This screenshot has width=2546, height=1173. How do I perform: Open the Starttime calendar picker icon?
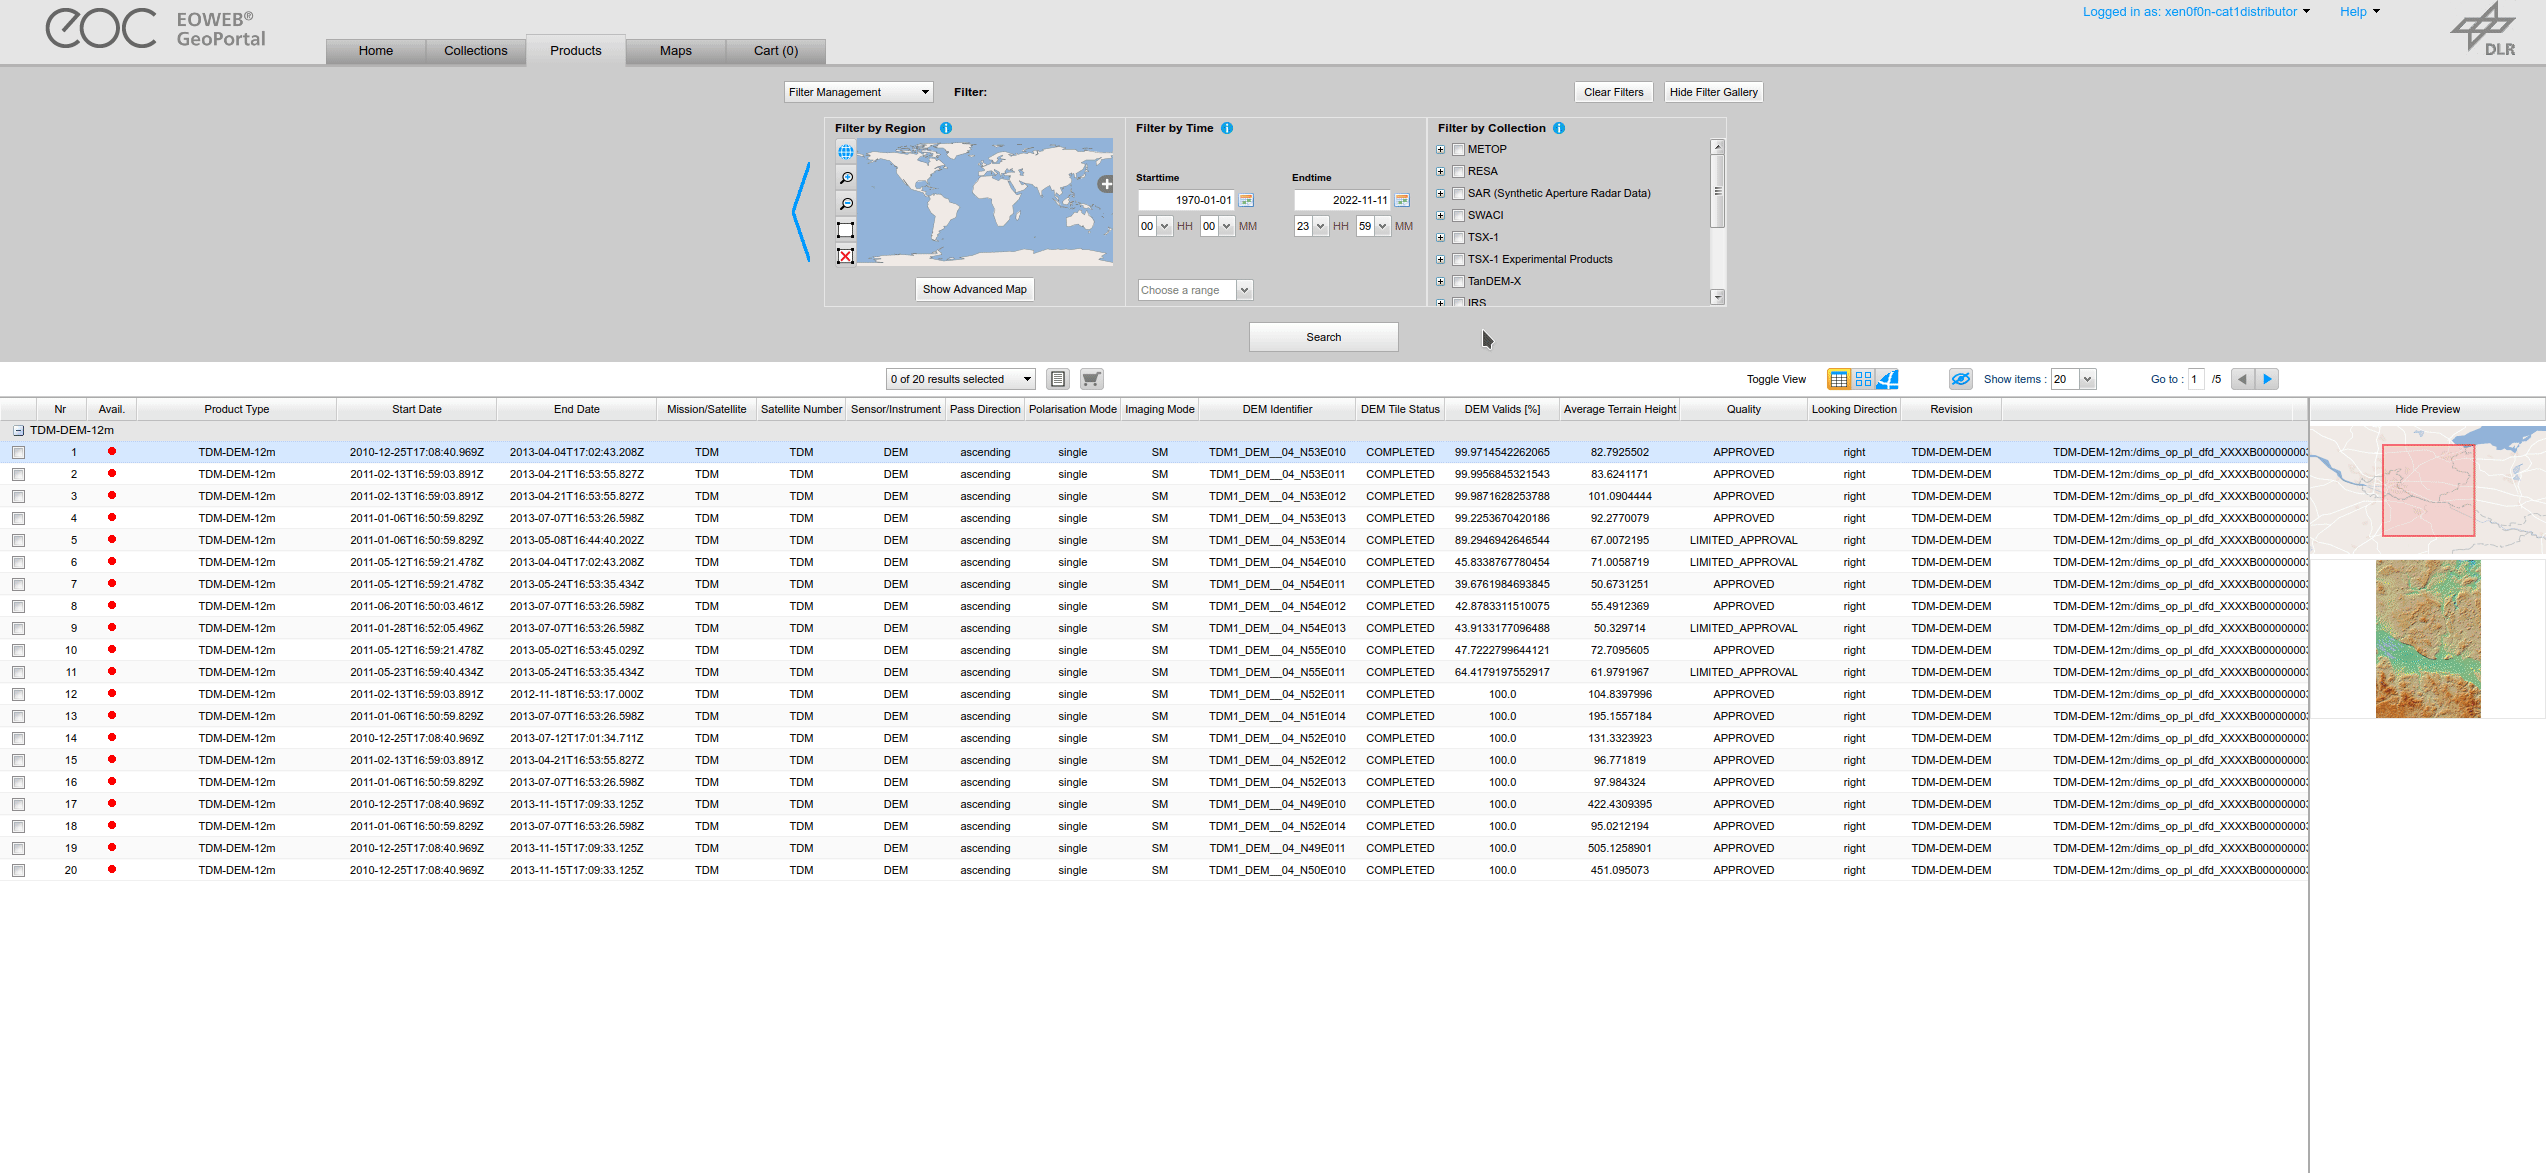pos(1247,200)
